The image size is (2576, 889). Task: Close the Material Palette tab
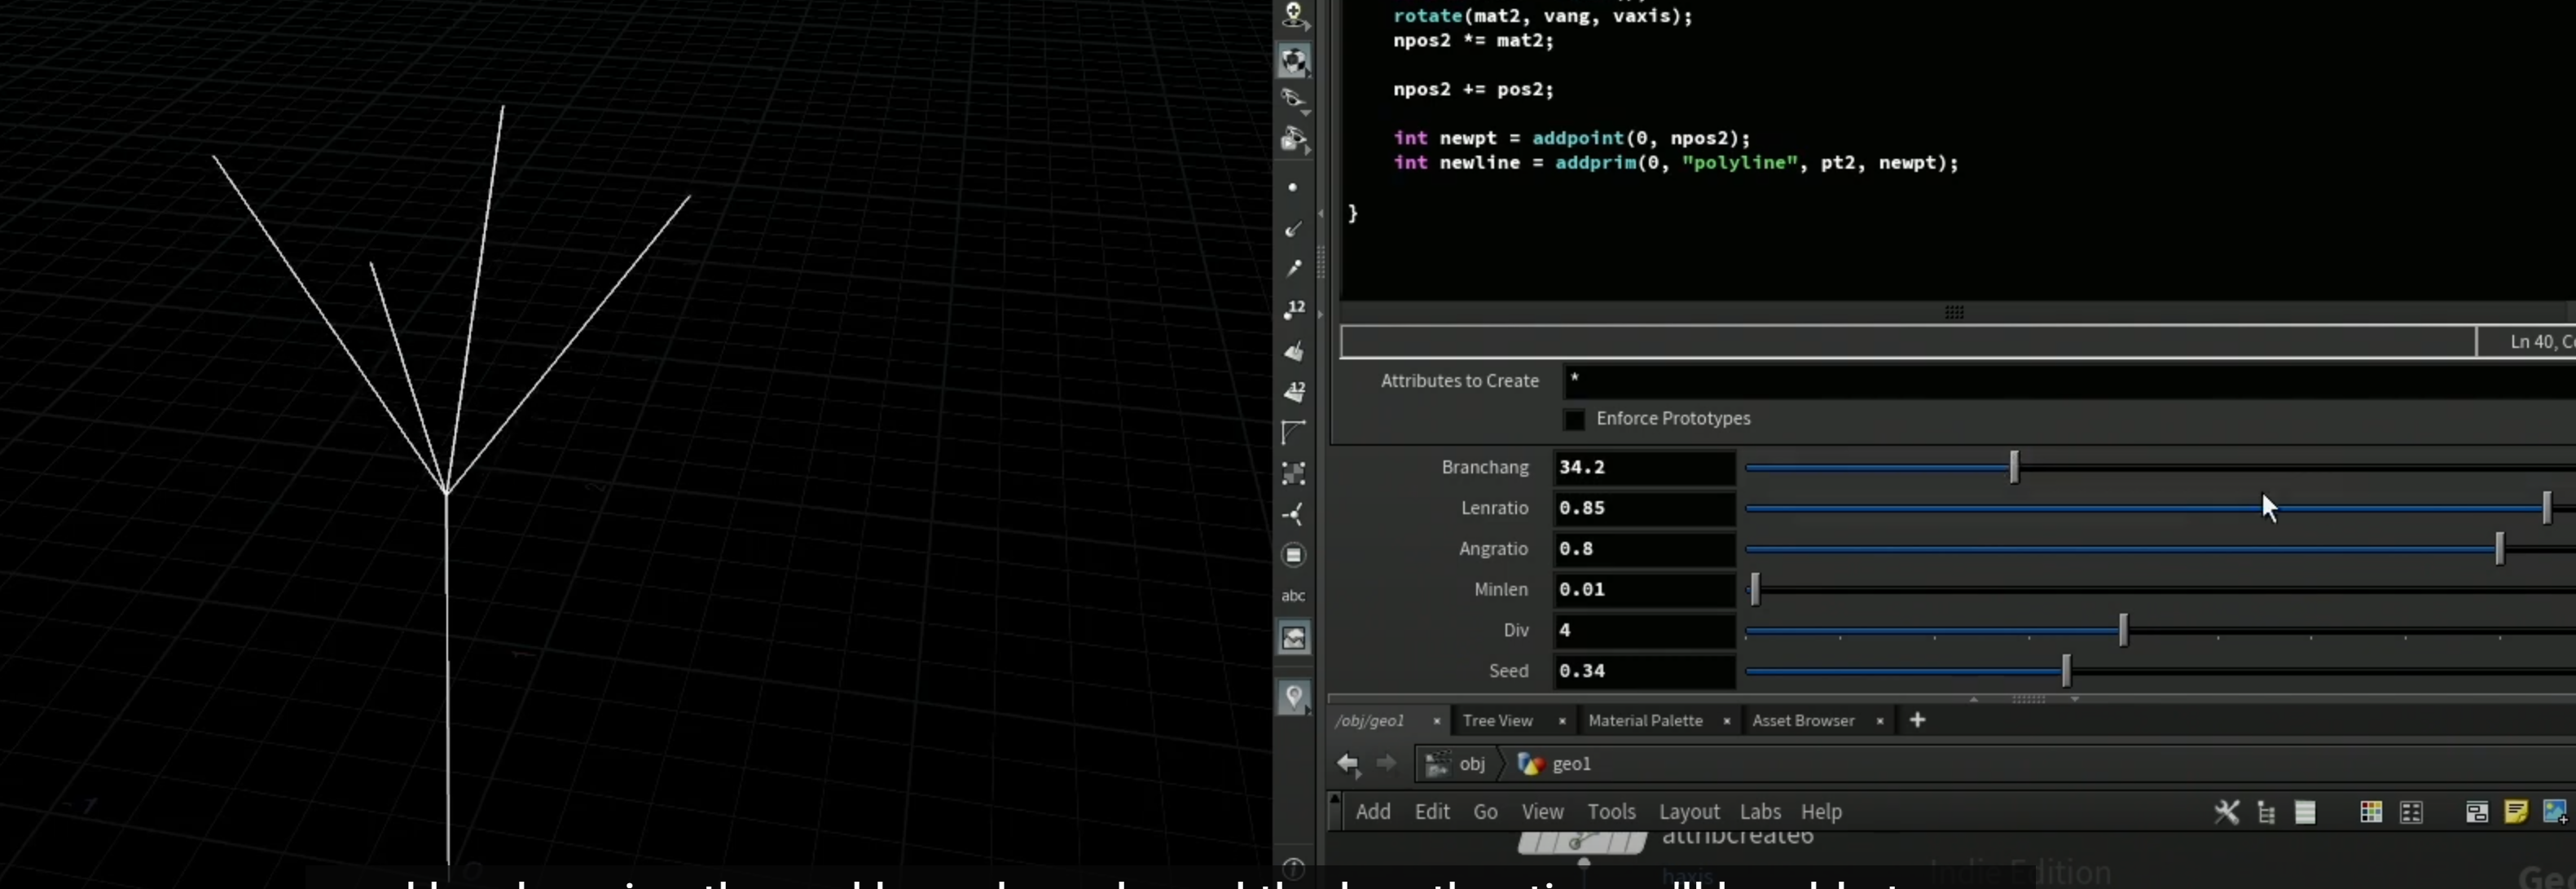coord(1726,721)
